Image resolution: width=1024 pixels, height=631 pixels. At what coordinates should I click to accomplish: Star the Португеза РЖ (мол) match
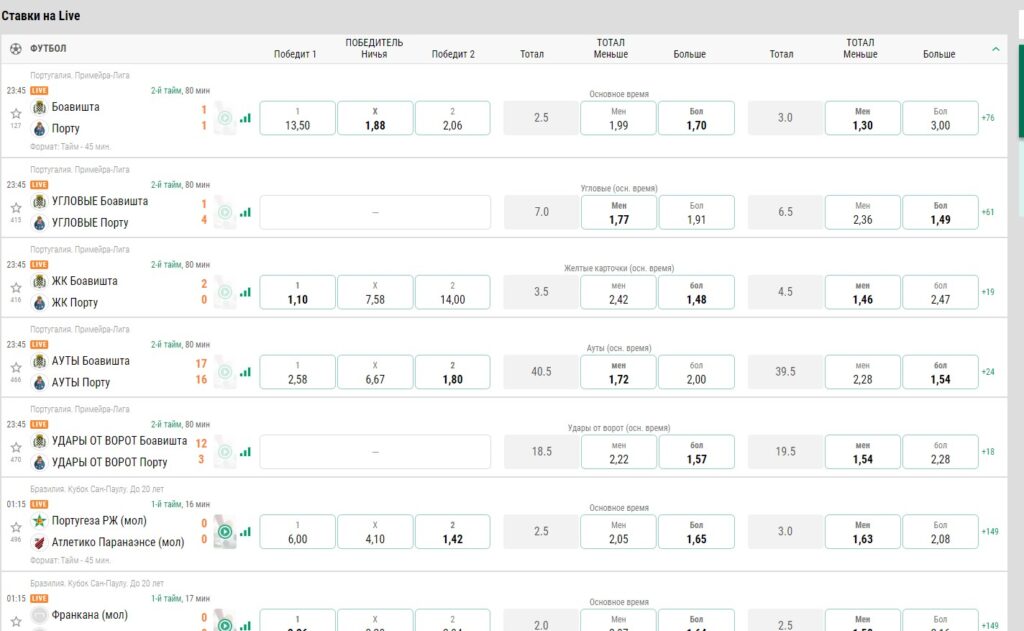(16, 527)
